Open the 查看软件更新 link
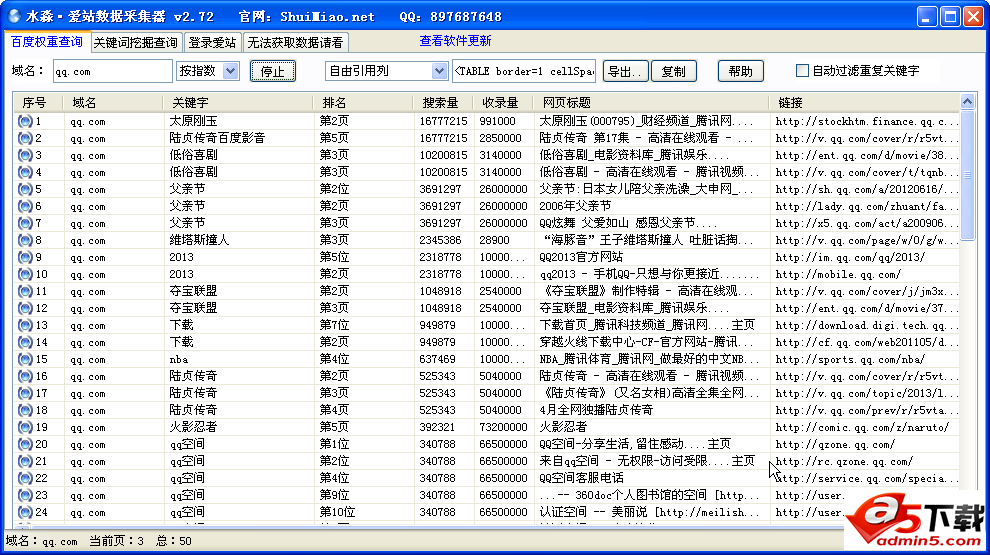Viewport: 990px width, 555px height. coord(455,41)
